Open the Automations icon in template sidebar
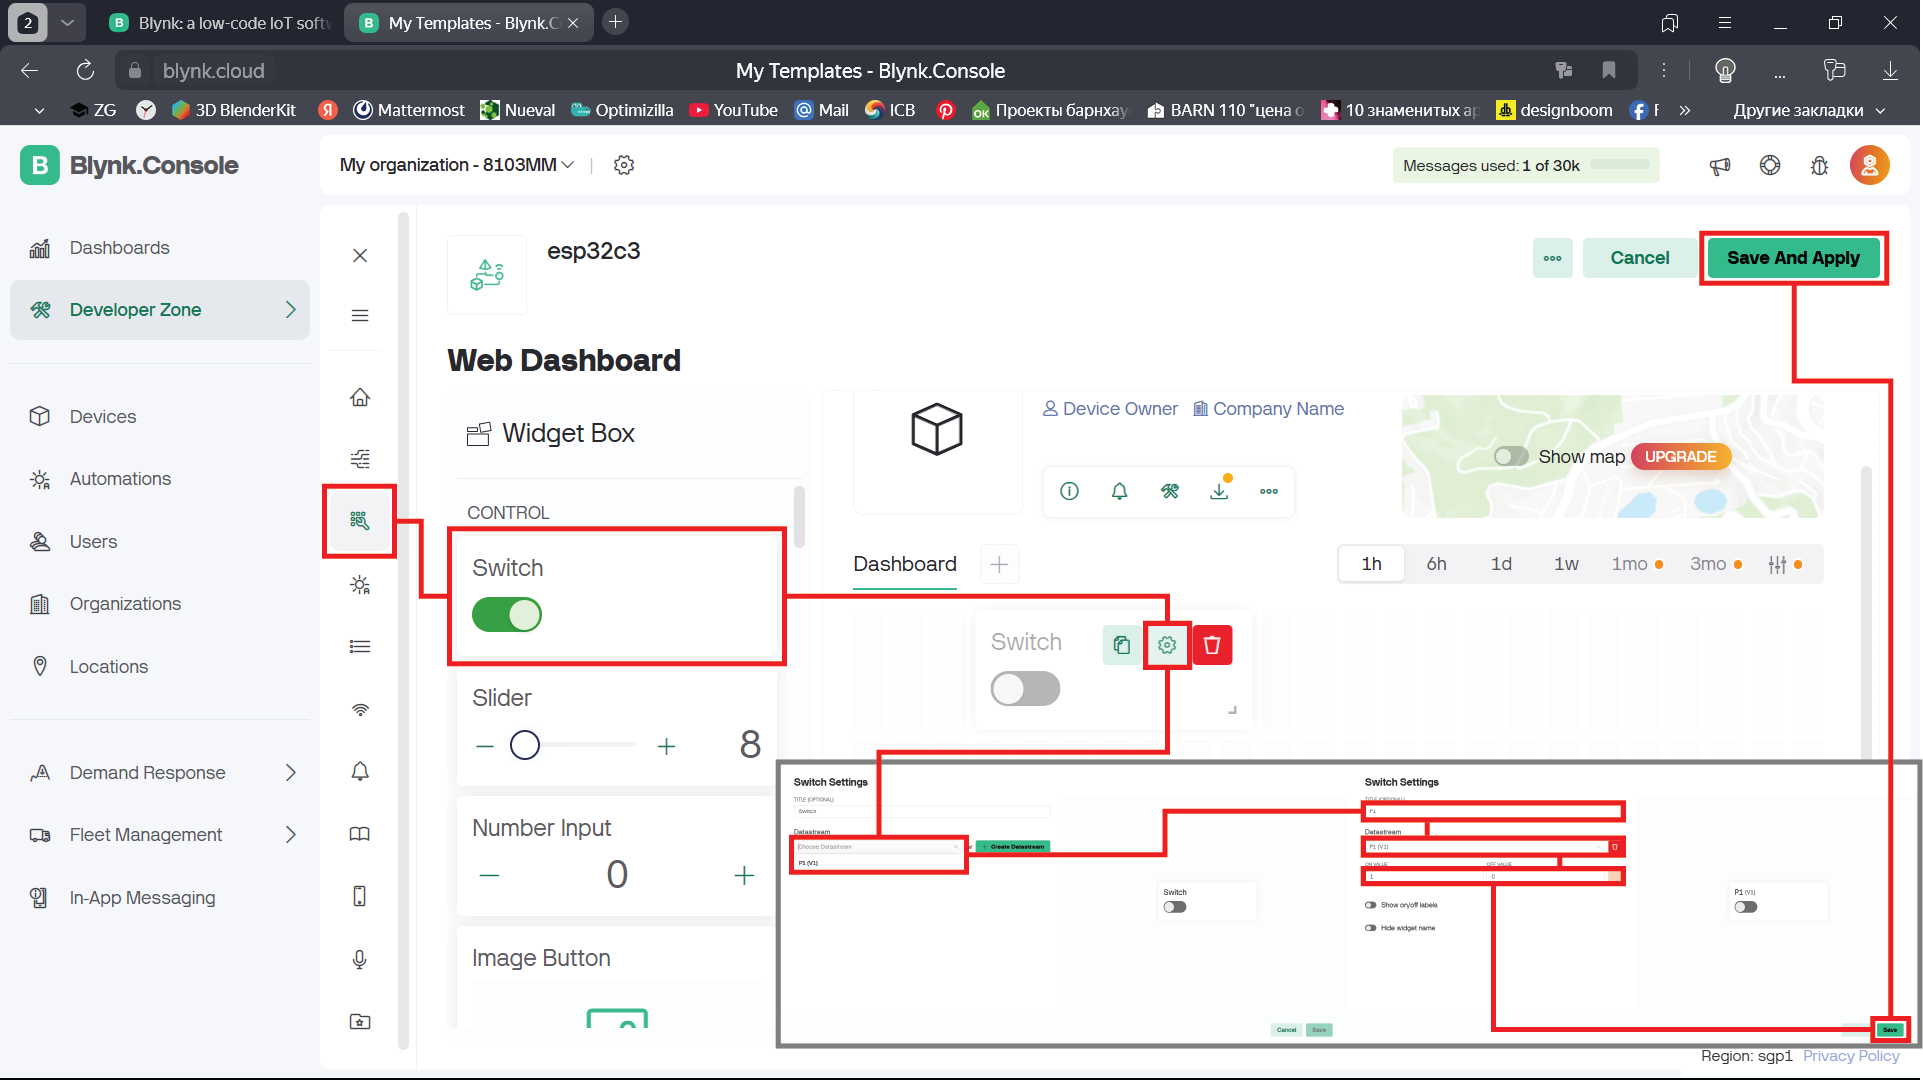Screen dimensions: 1923x1080 pyautogui.click(x=360, y=585)
